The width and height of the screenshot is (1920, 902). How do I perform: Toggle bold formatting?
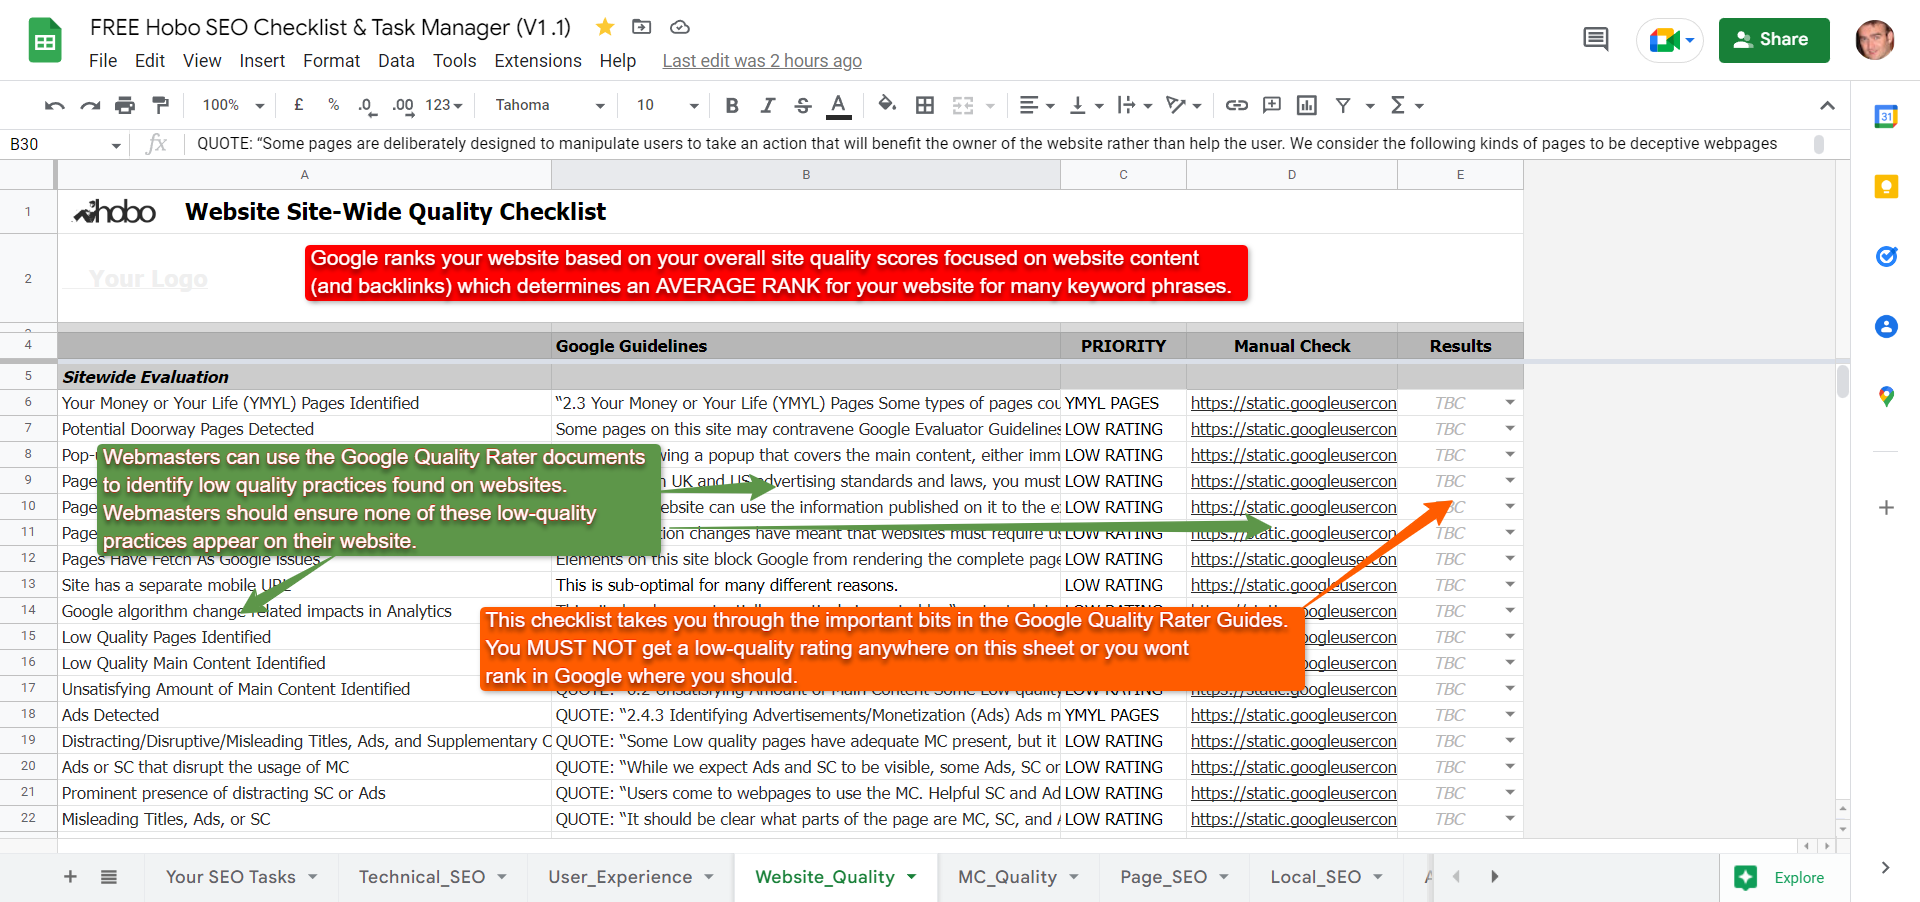732,105
